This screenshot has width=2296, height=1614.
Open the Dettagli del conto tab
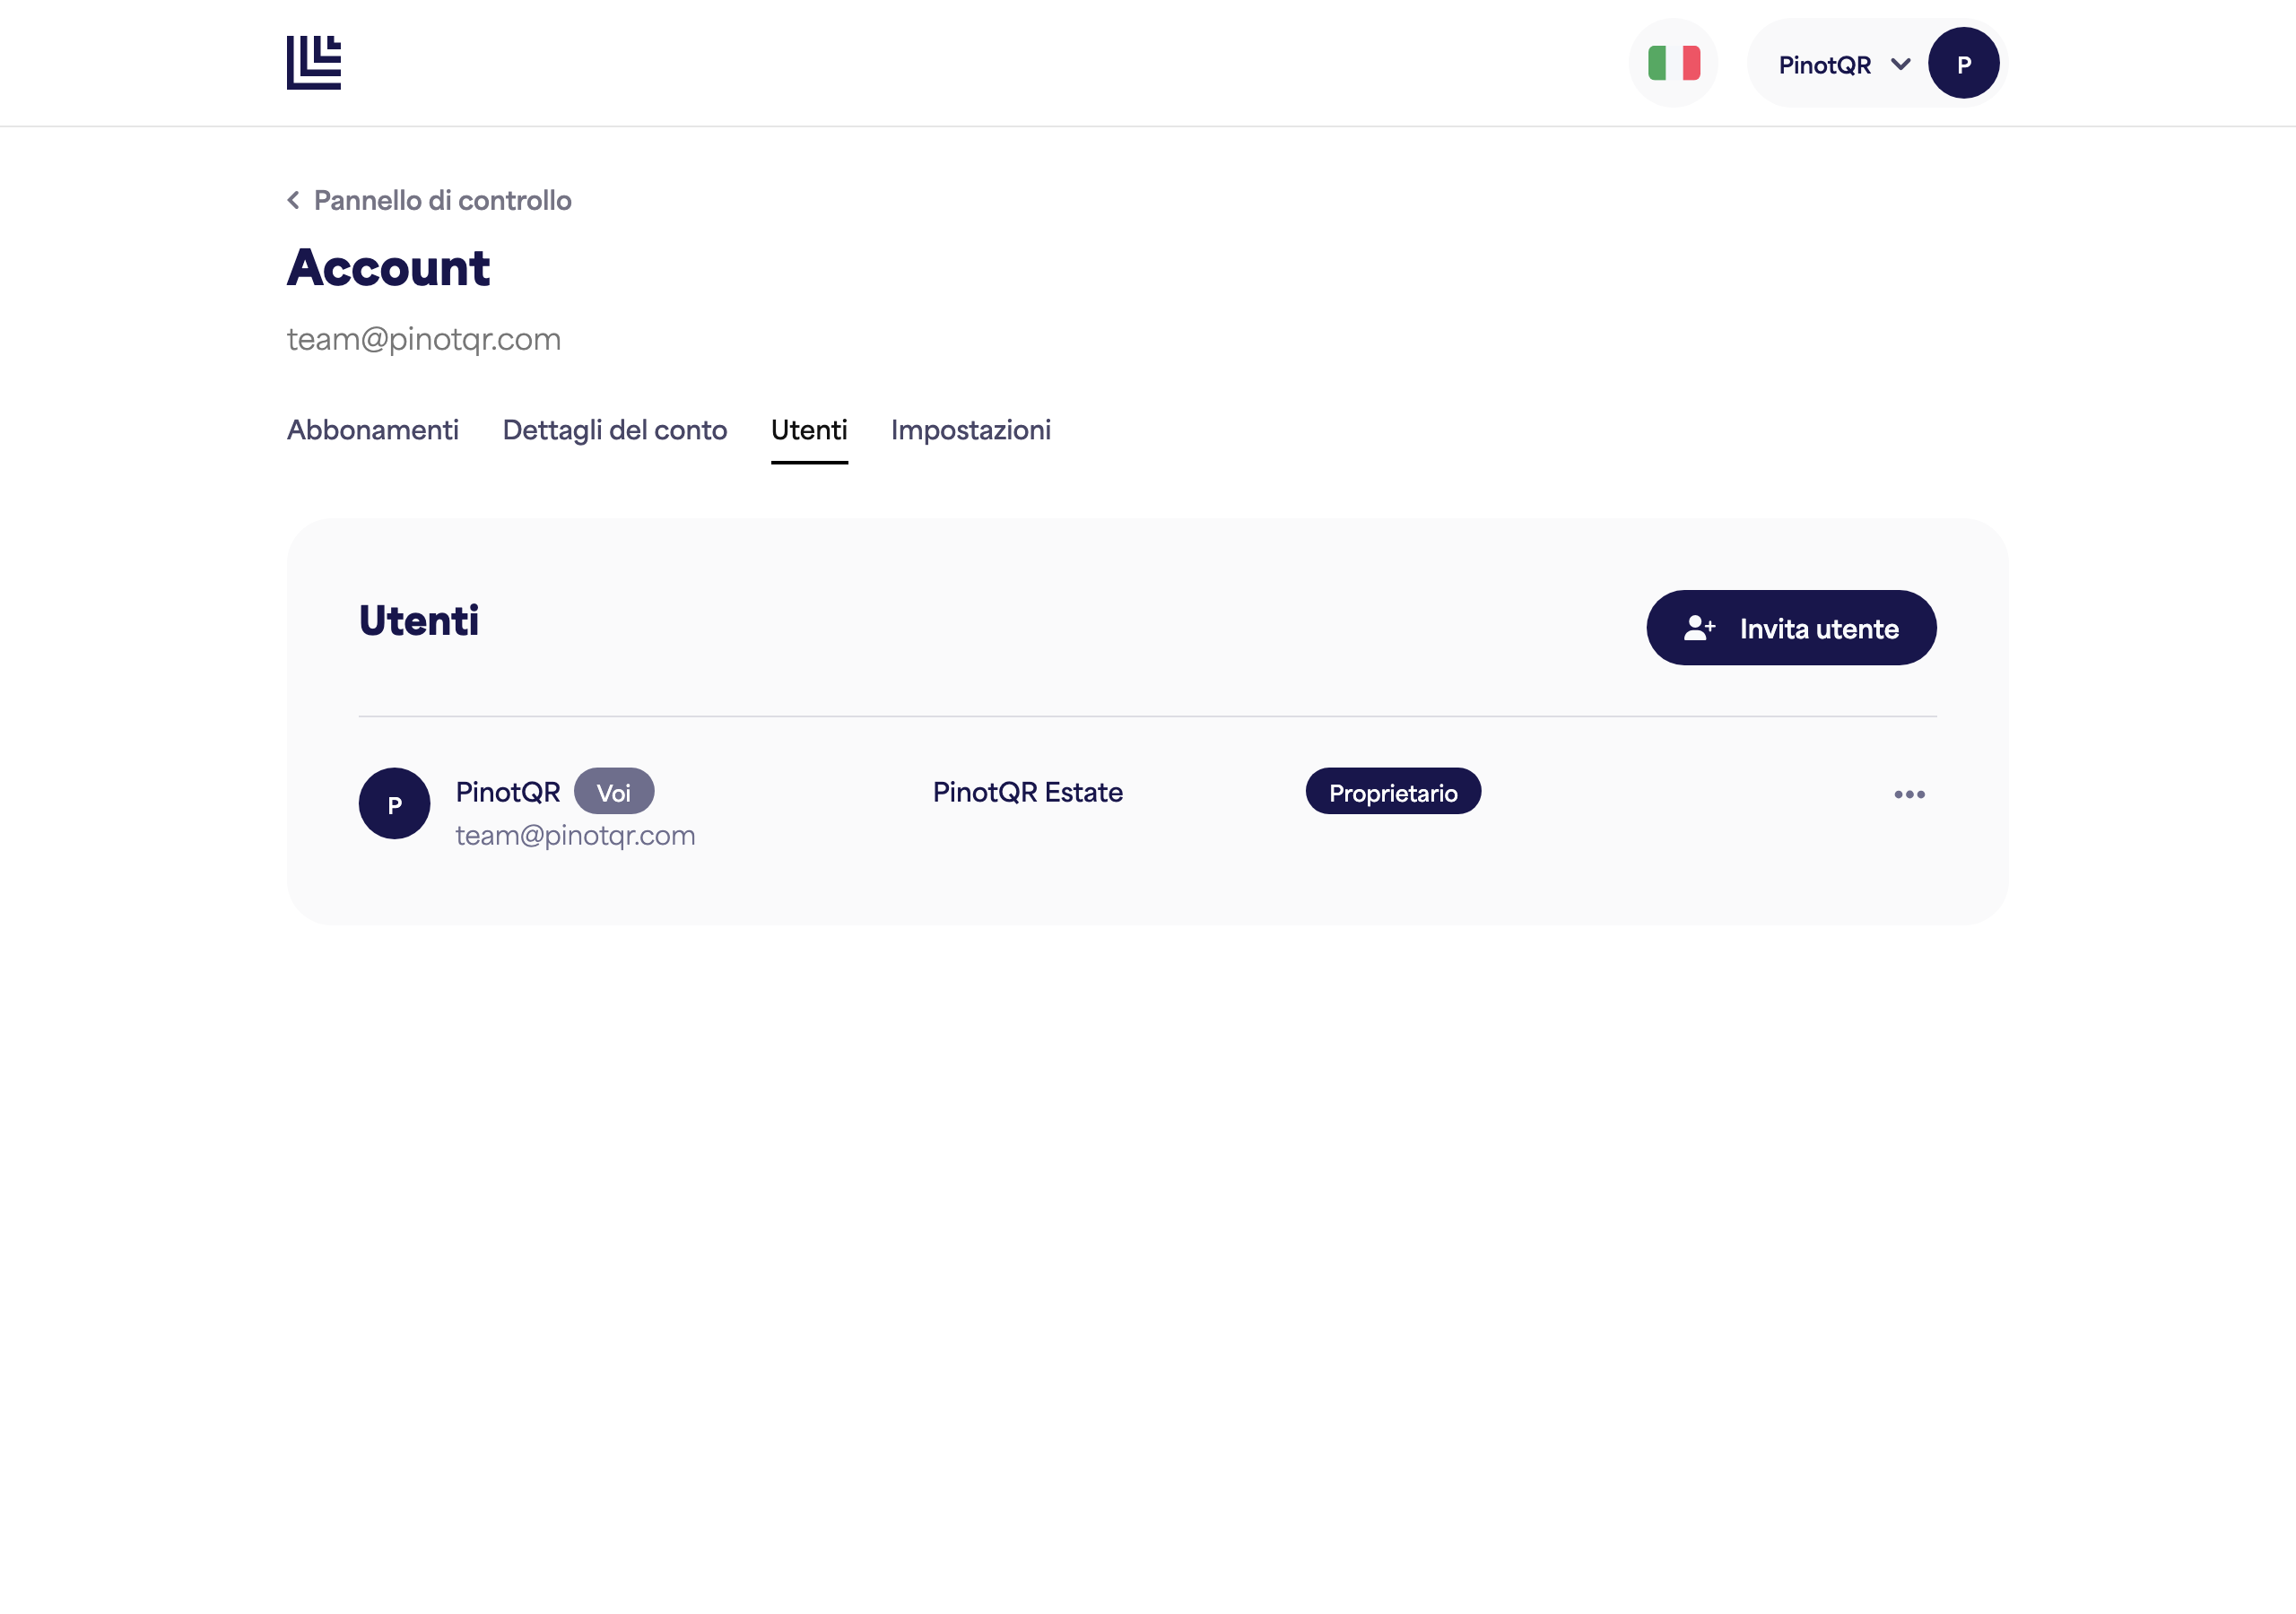tap(614, 430)
